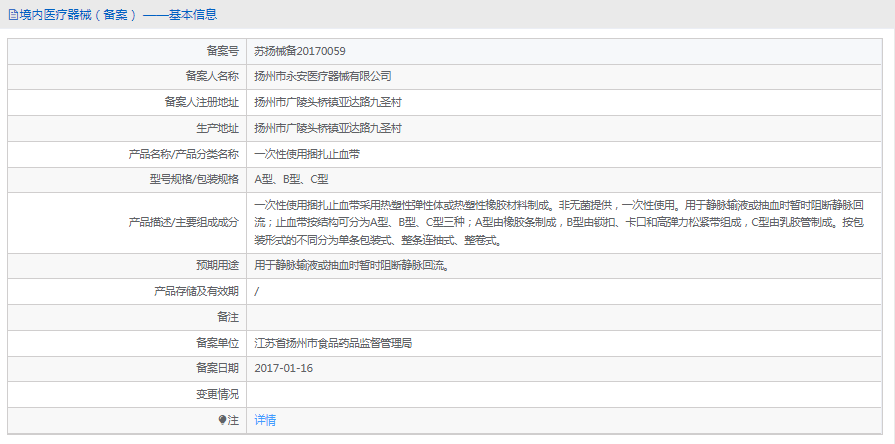Select the filing number 苏扬械备20170059
Viewport: 895px width, 444px height.
coord(300,51)
